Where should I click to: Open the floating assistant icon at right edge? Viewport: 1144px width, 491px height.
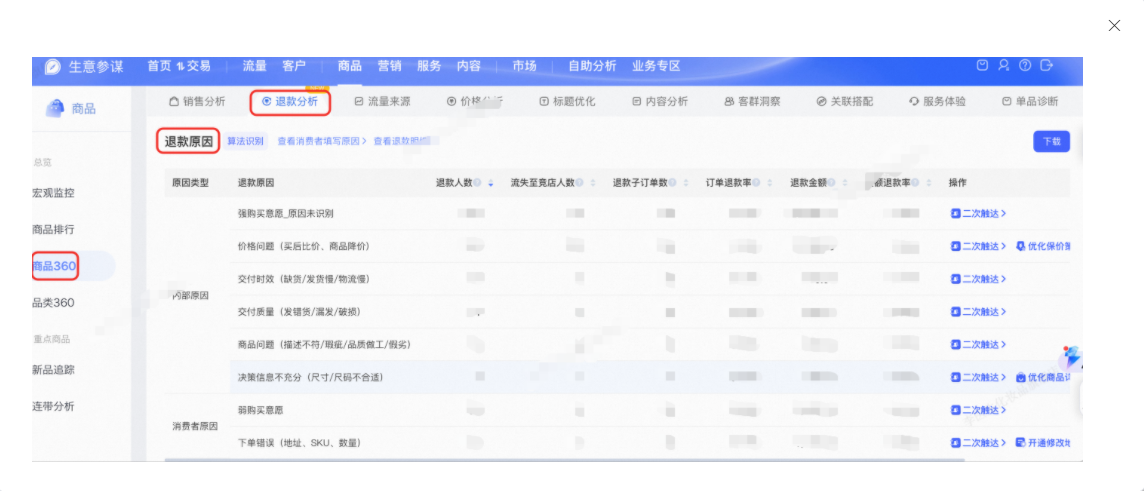tap(1071, 359)
